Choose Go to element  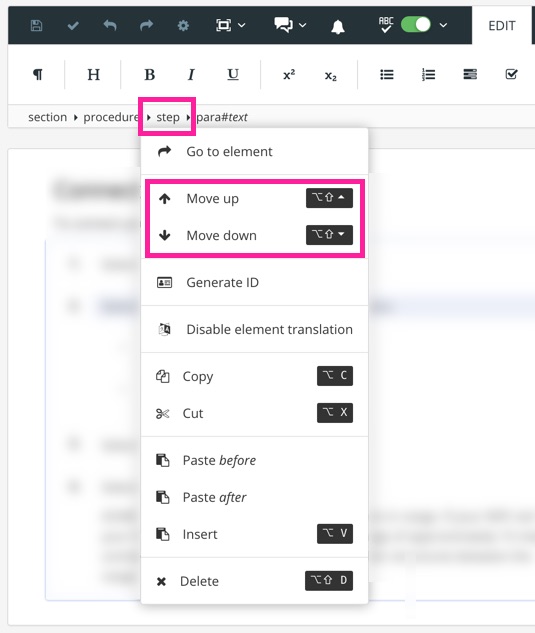[254, 151]
